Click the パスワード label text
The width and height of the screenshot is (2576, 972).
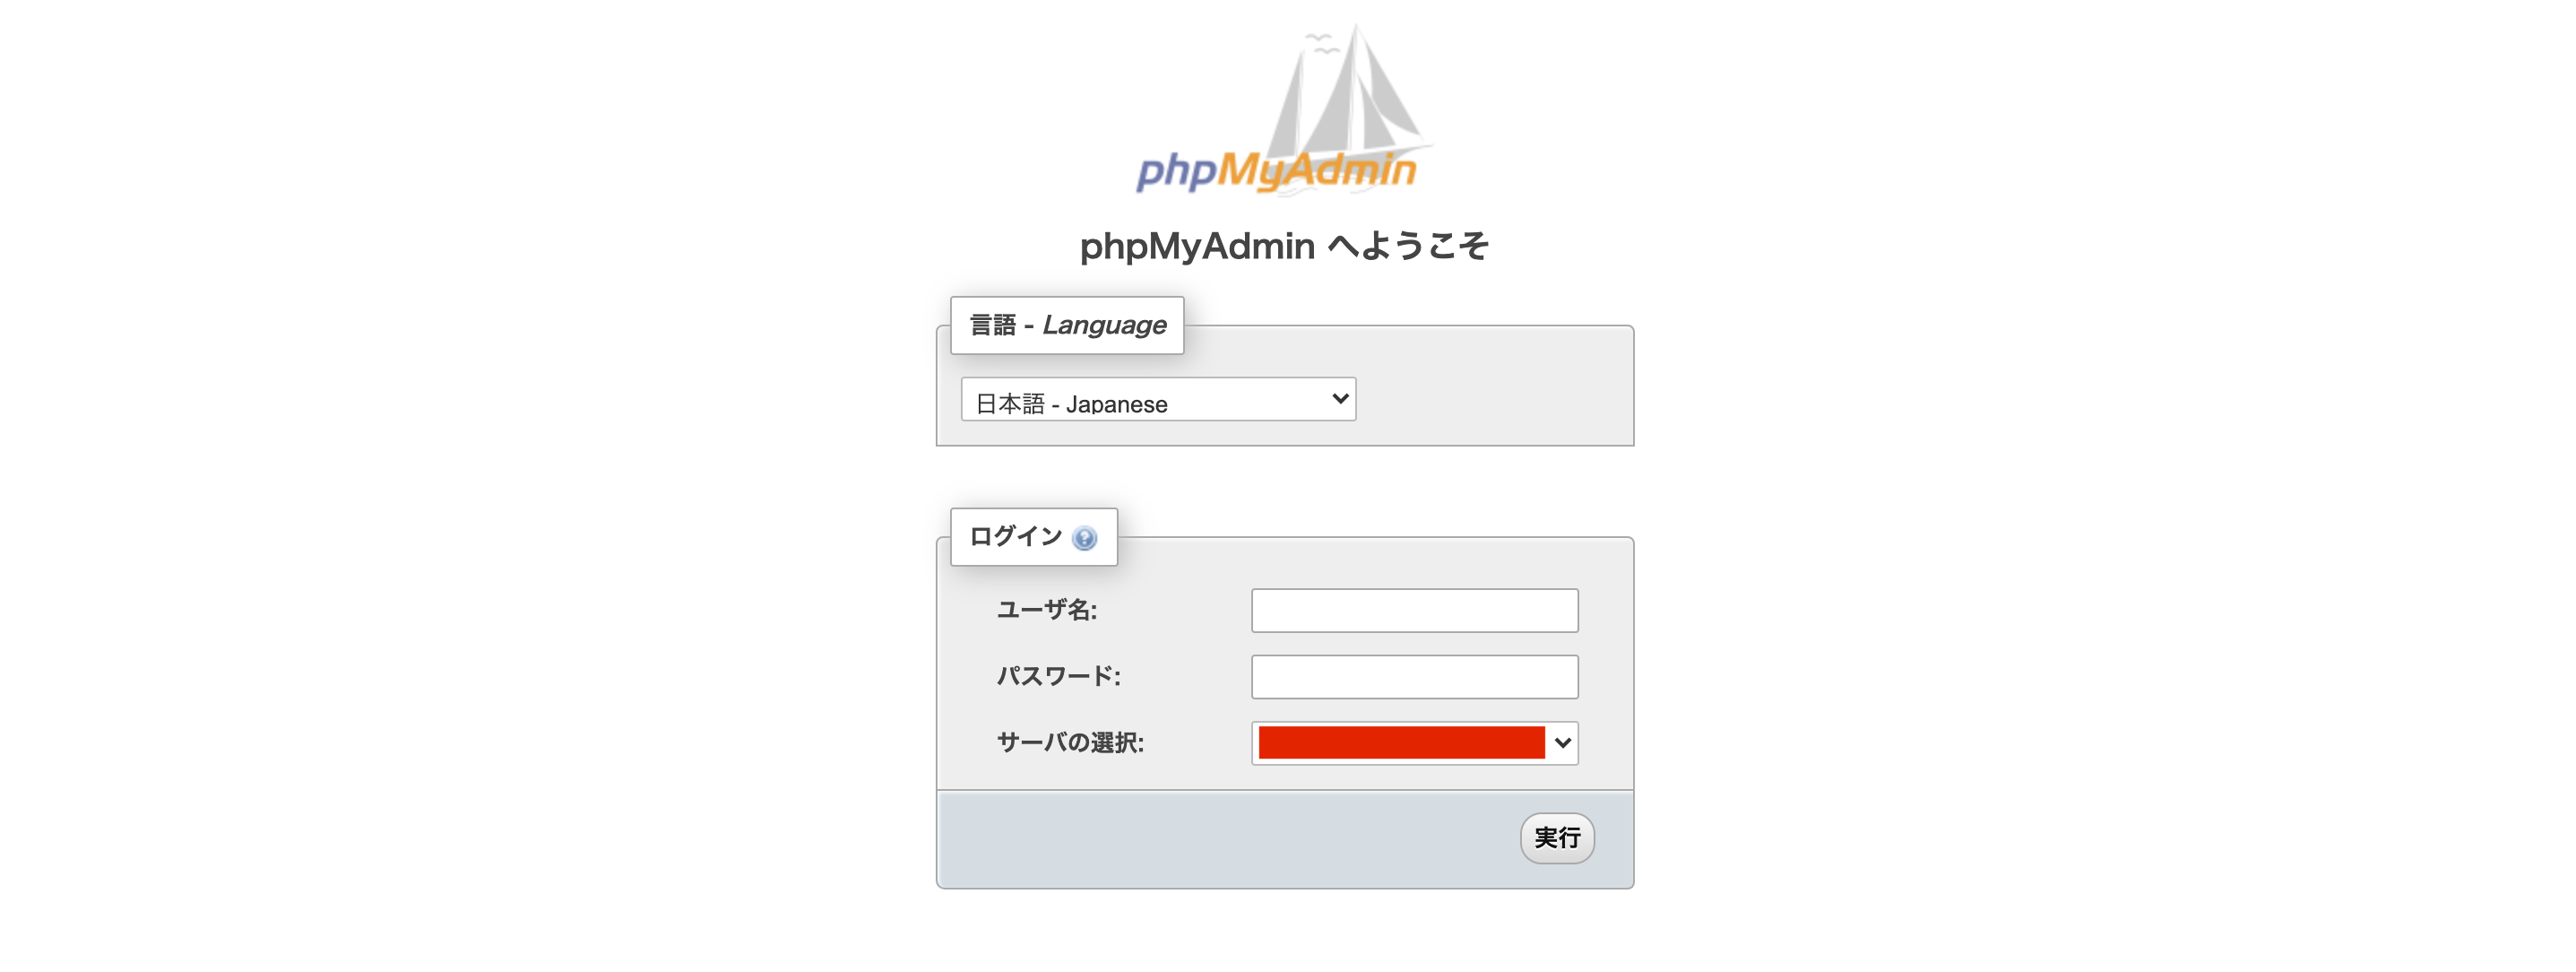pos(1059,676)
